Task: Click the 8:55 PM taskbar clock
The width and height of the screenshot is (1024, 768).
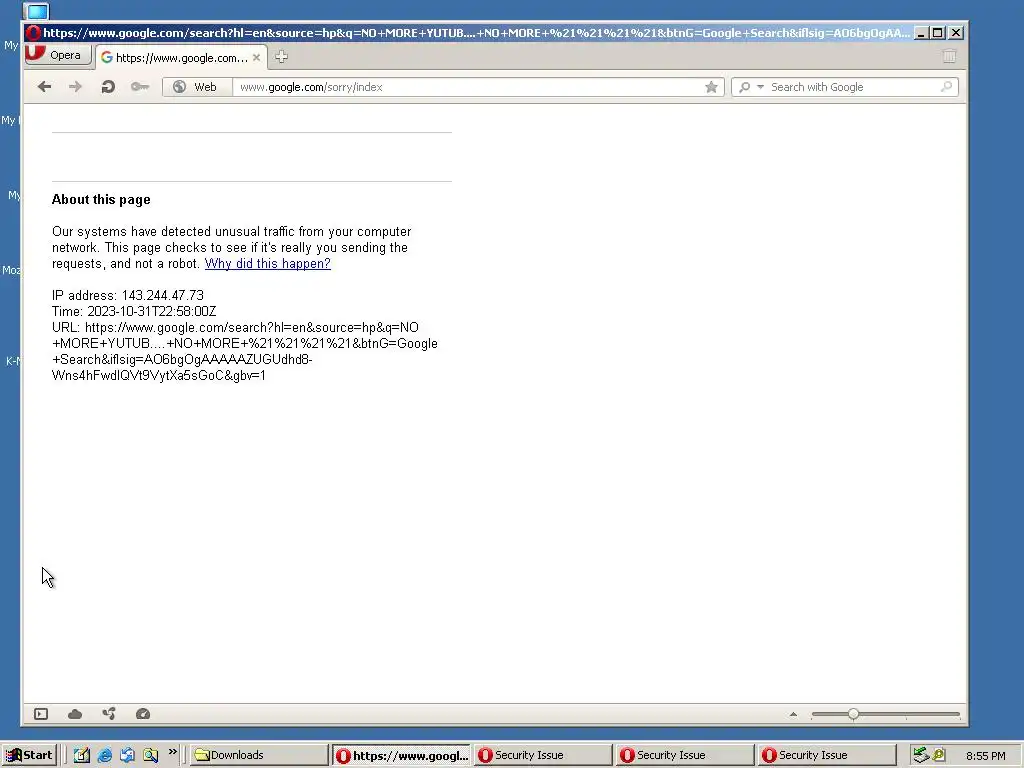Action: [x=985, y=756]
